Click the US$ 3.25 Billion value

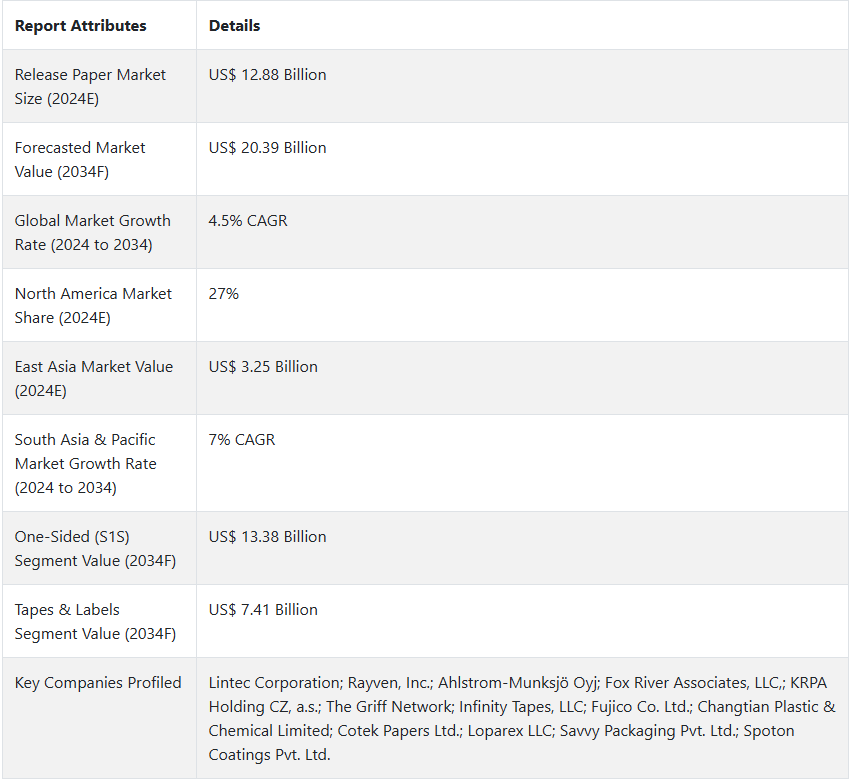pyautogui.click(x=263, y=367)
